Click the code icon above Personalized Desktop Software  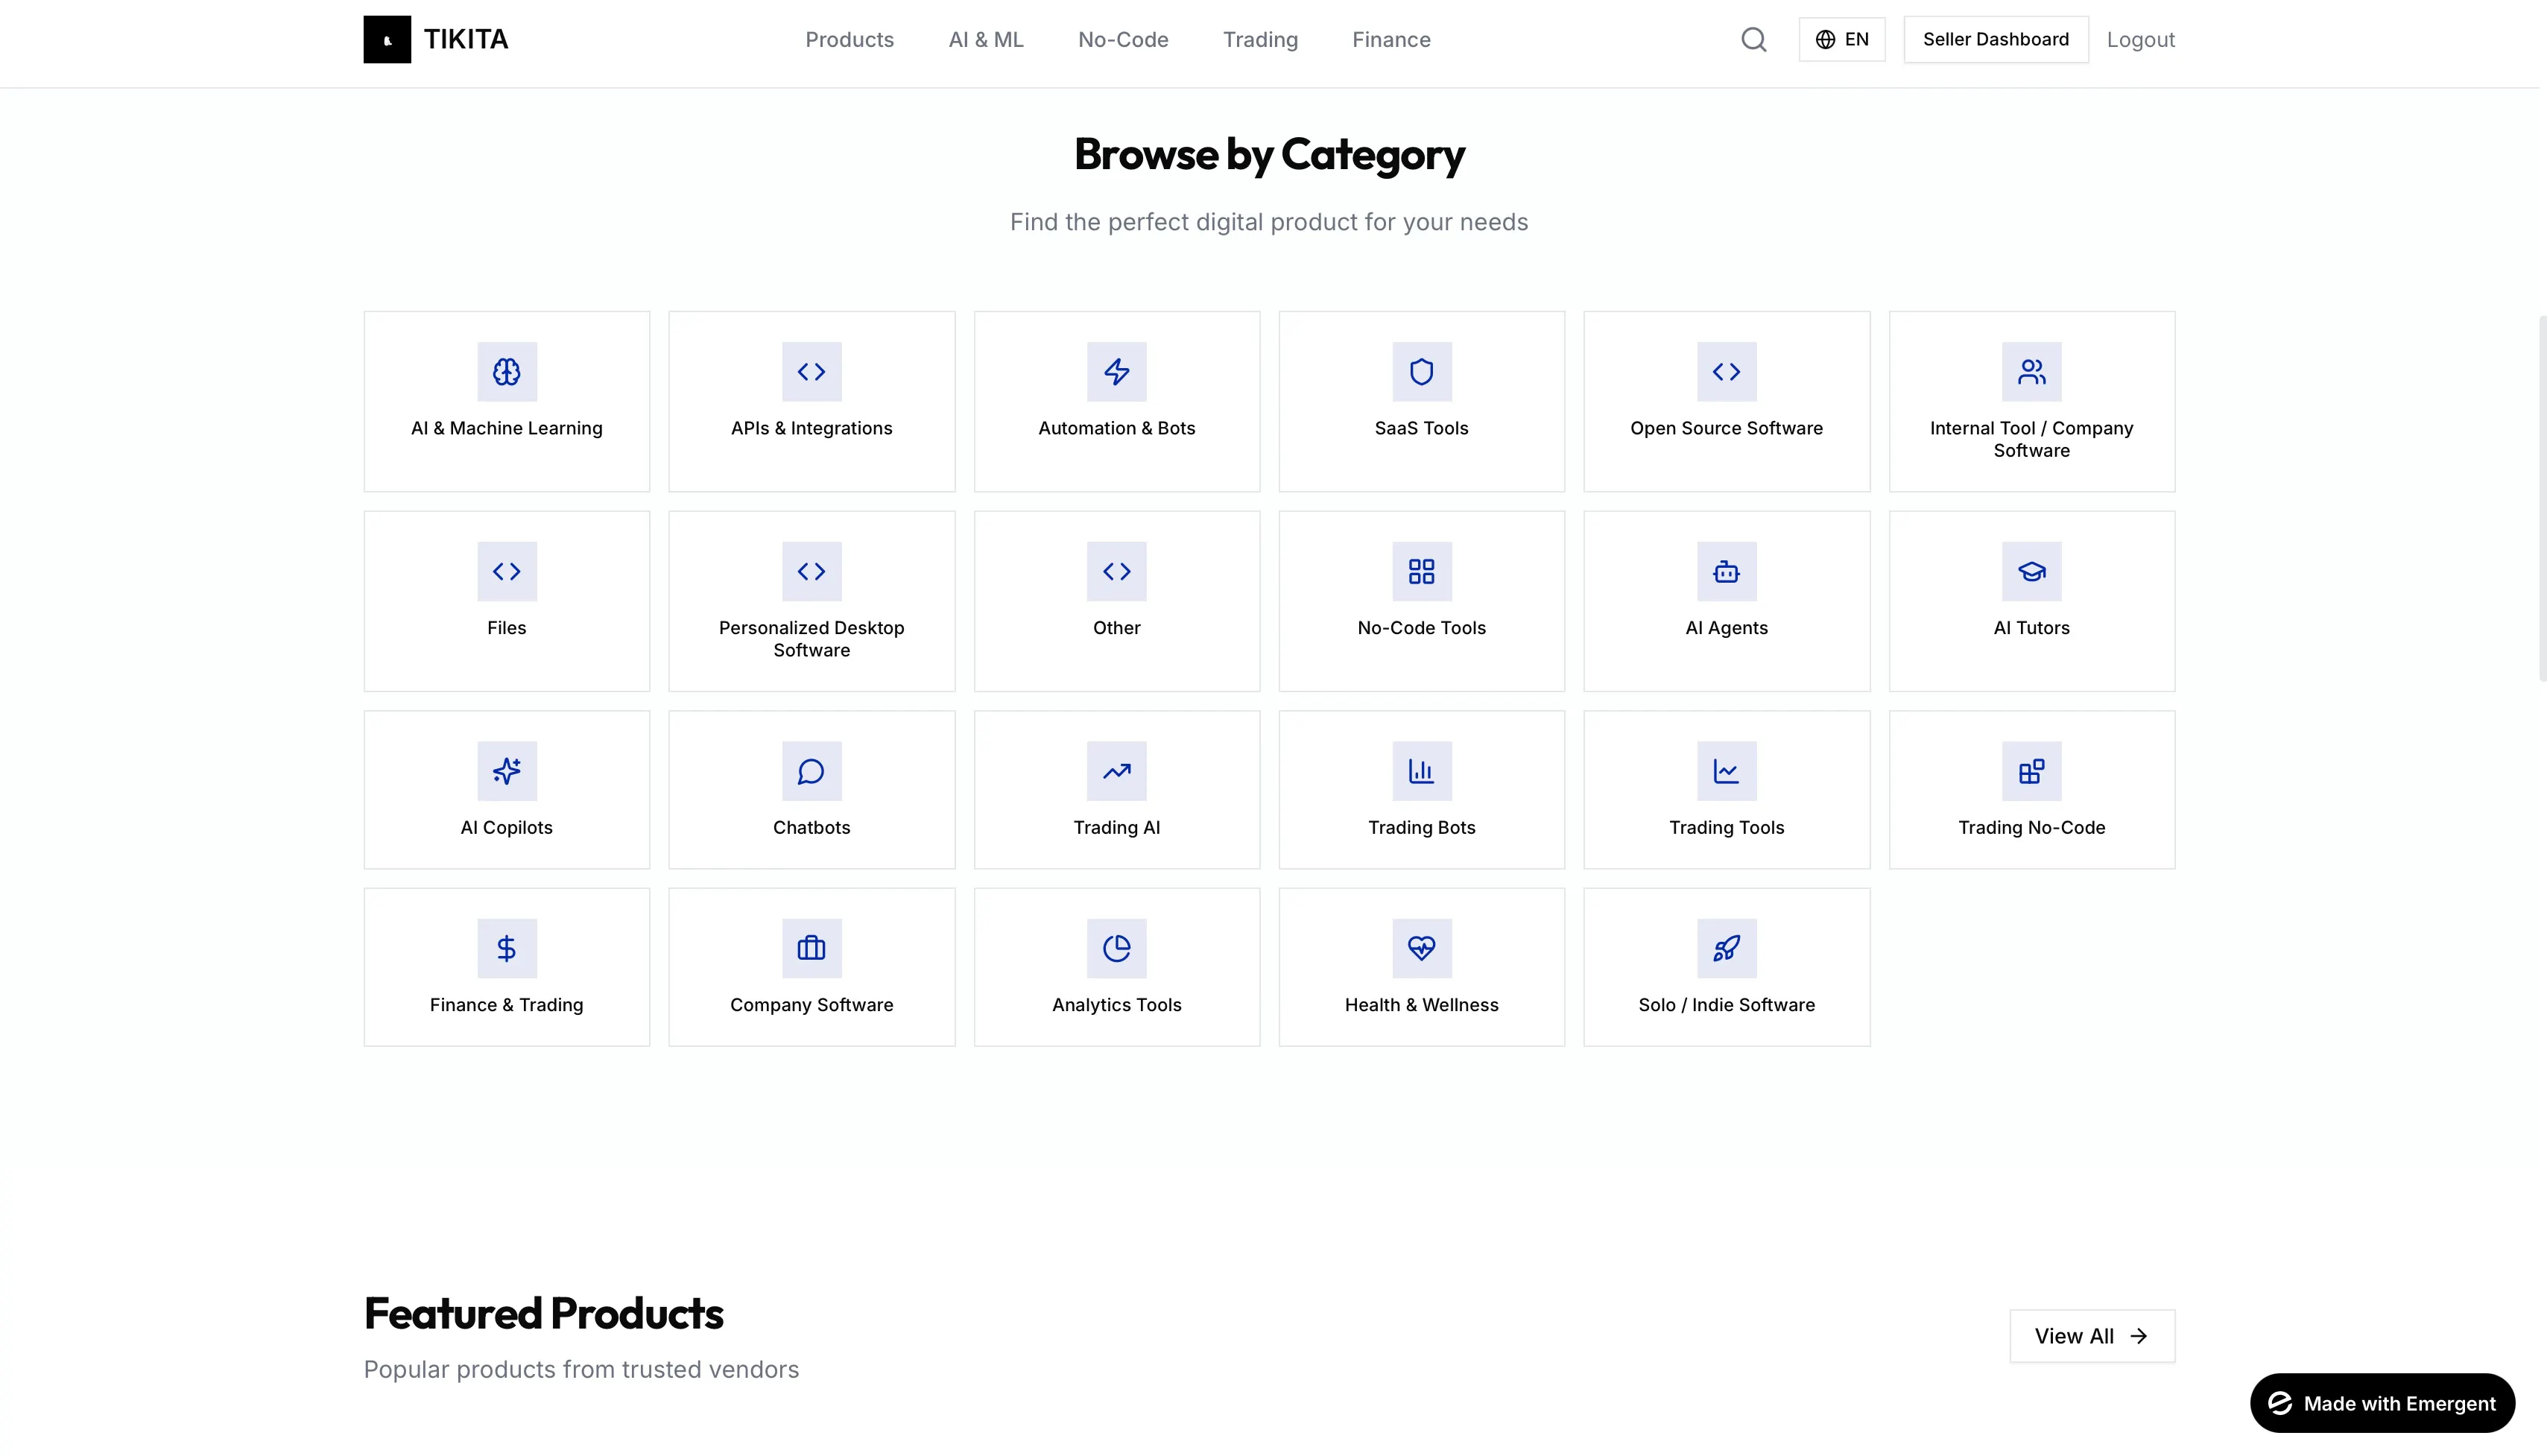click(x=811, y=571)
